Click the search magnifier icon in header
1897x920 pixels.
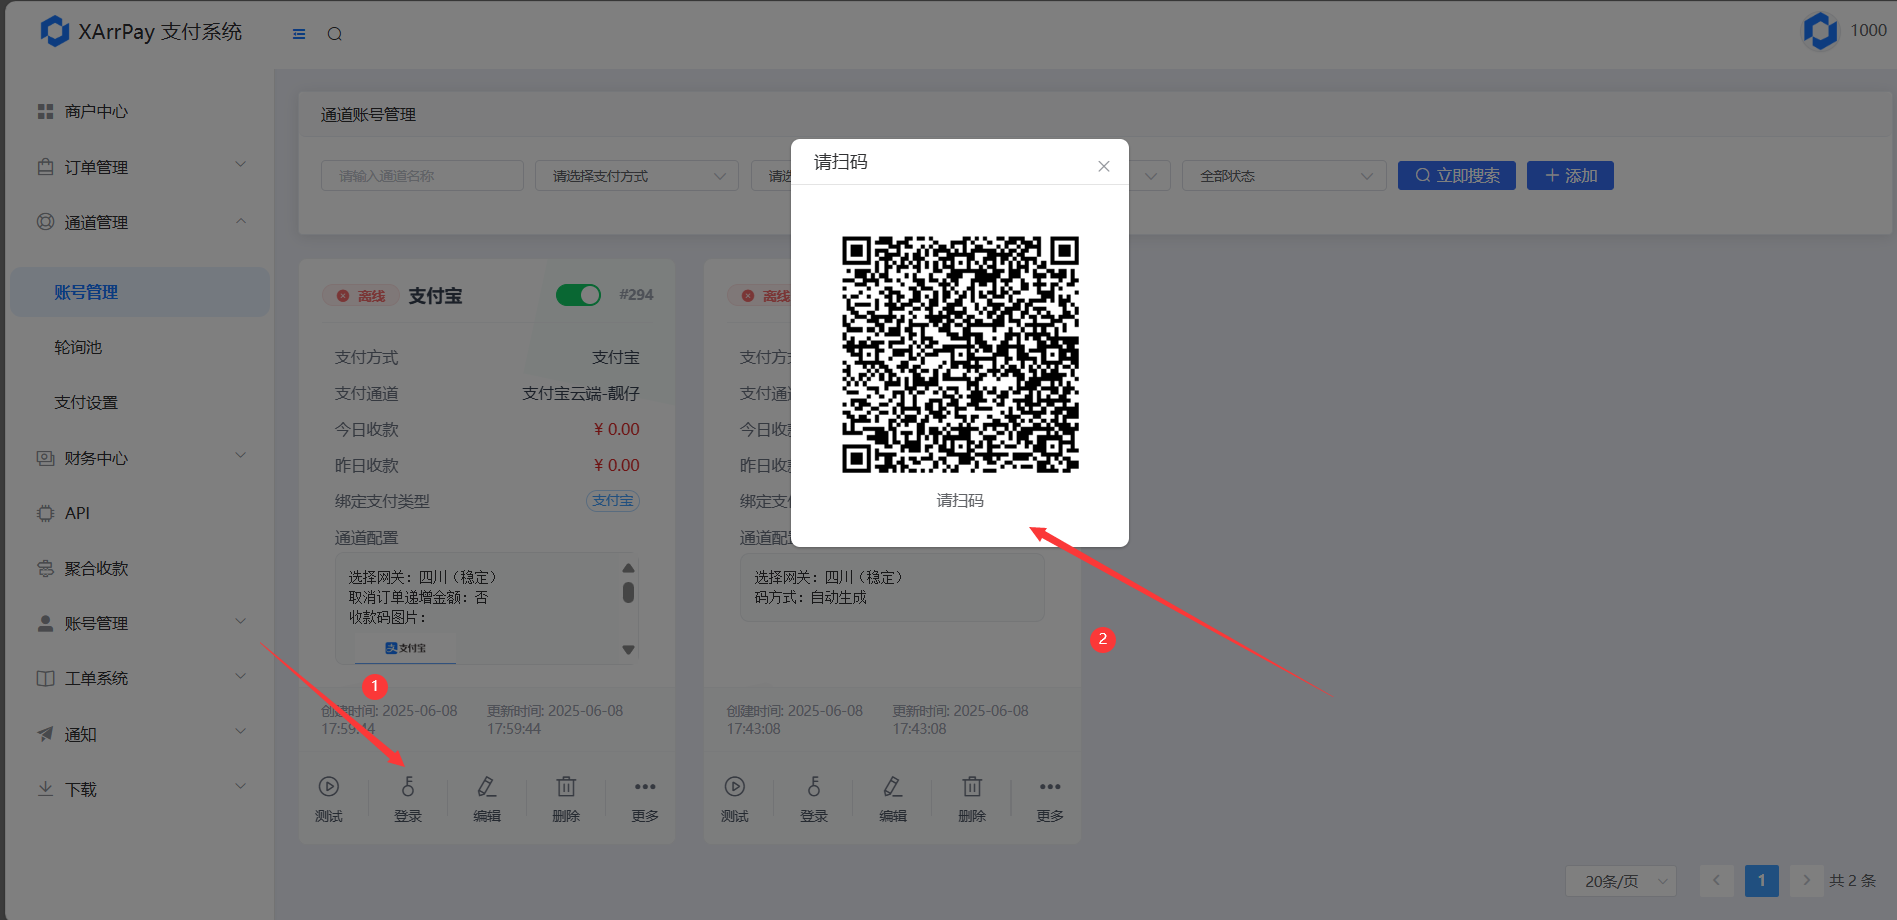click(x=335, y=34)
